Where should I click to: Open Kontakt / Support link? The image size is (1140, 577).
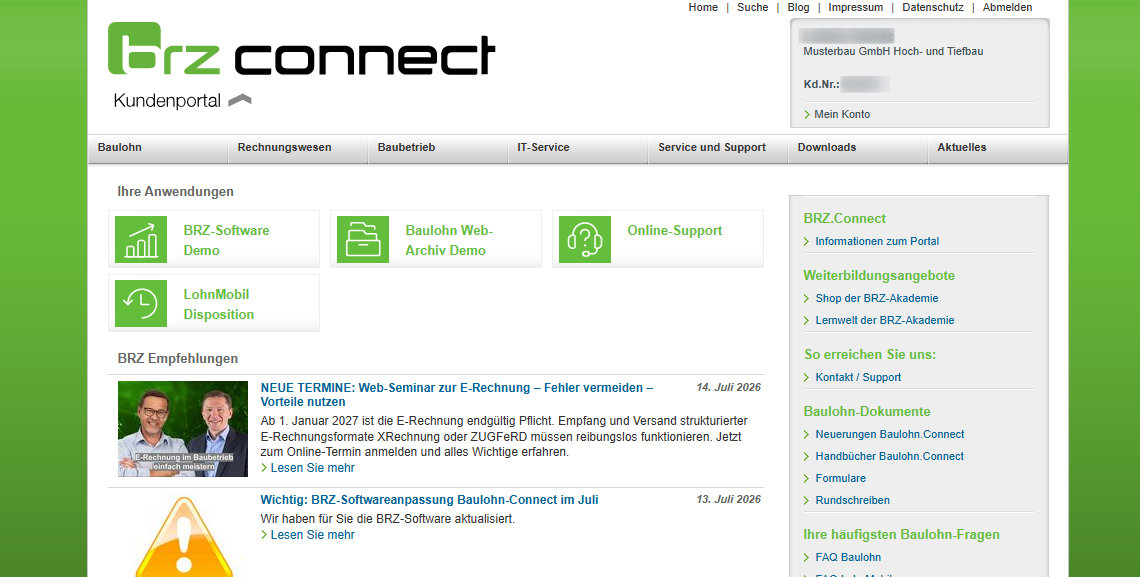pos(858,377)
